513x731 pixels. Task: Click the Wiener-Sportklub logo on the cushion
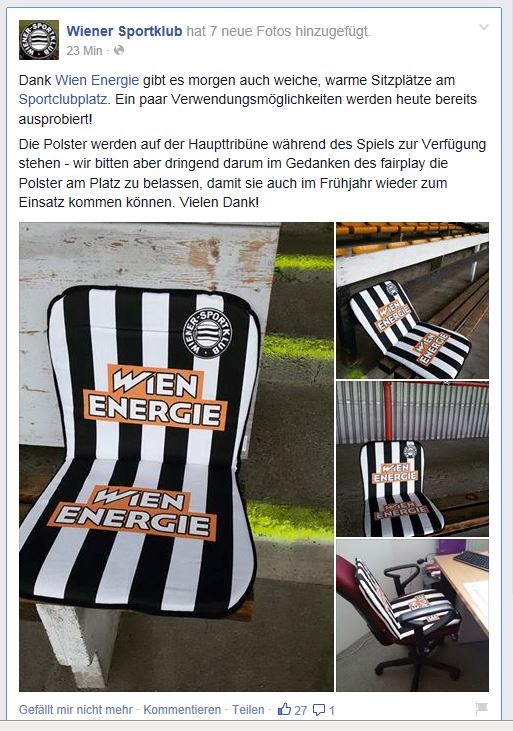[x=207, y=333]
